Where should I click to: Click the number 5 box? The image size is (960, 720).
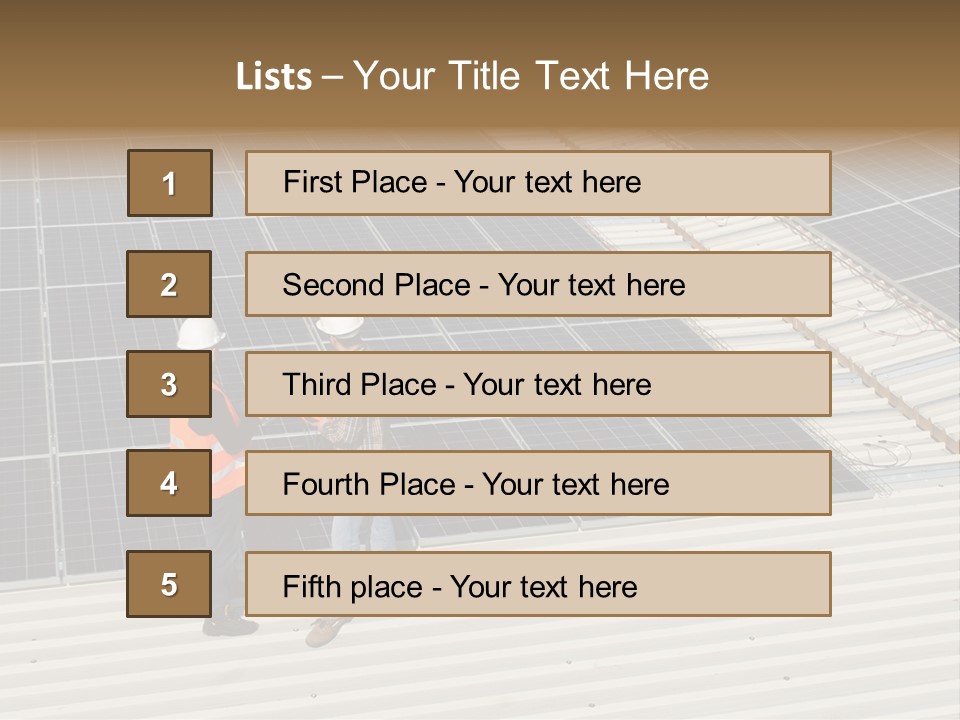pos(169,584)
